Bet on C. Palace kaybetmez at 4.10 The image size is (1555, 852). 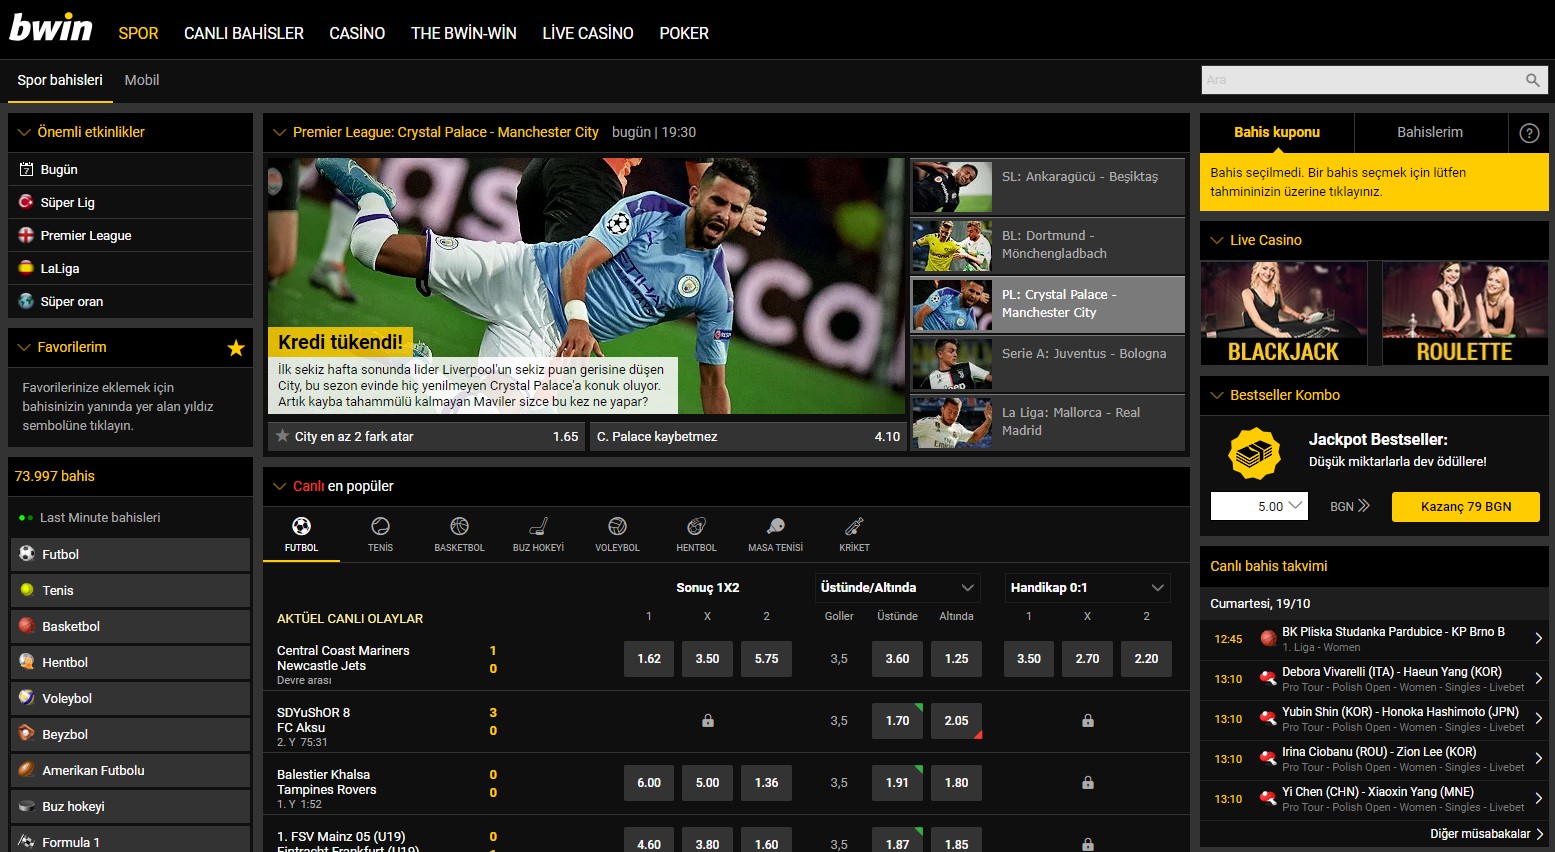point(748,436)
